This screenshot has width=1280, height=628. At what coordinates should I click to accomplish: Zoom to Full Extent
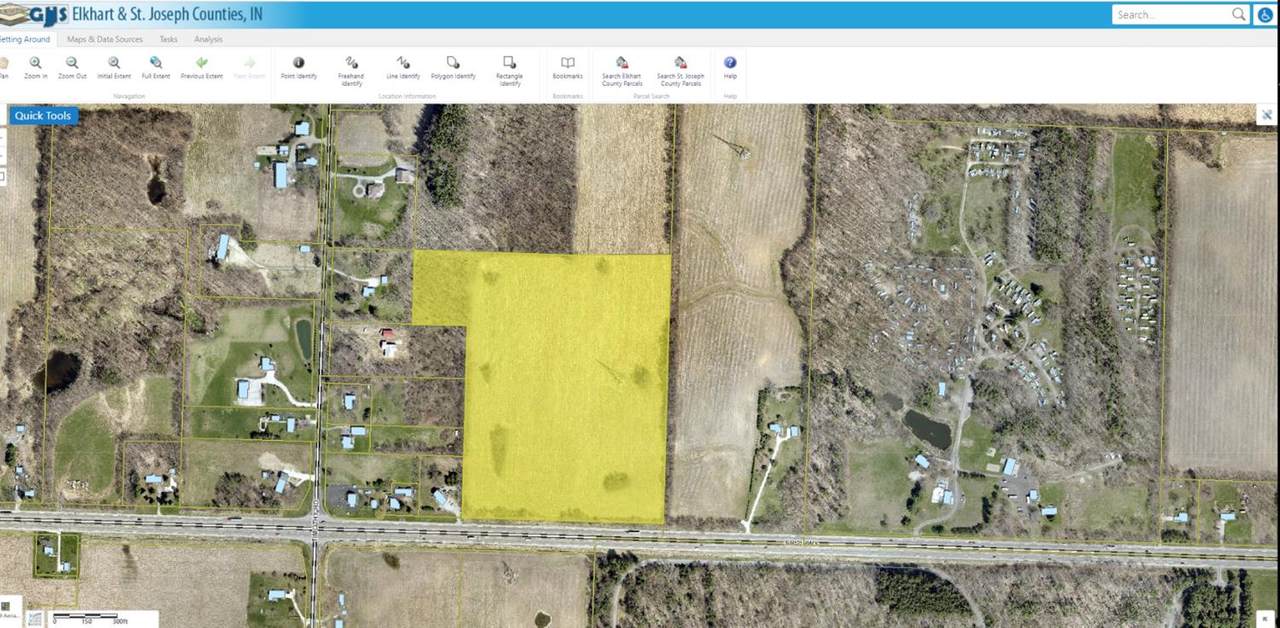[x=156, y=67]
